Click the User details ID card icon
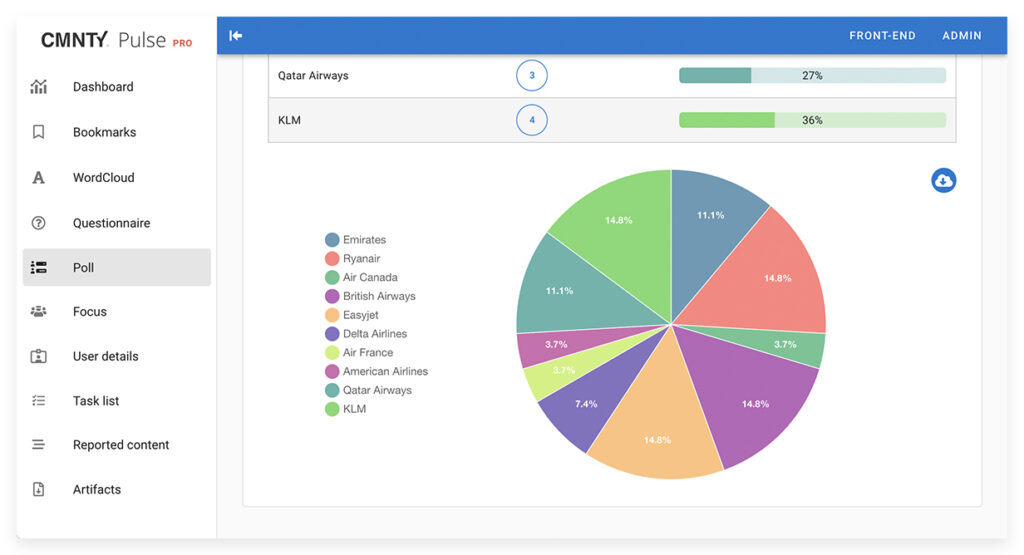Viewport: 1024px width, 555px height. pyautogui.click(x=39, y=356)
